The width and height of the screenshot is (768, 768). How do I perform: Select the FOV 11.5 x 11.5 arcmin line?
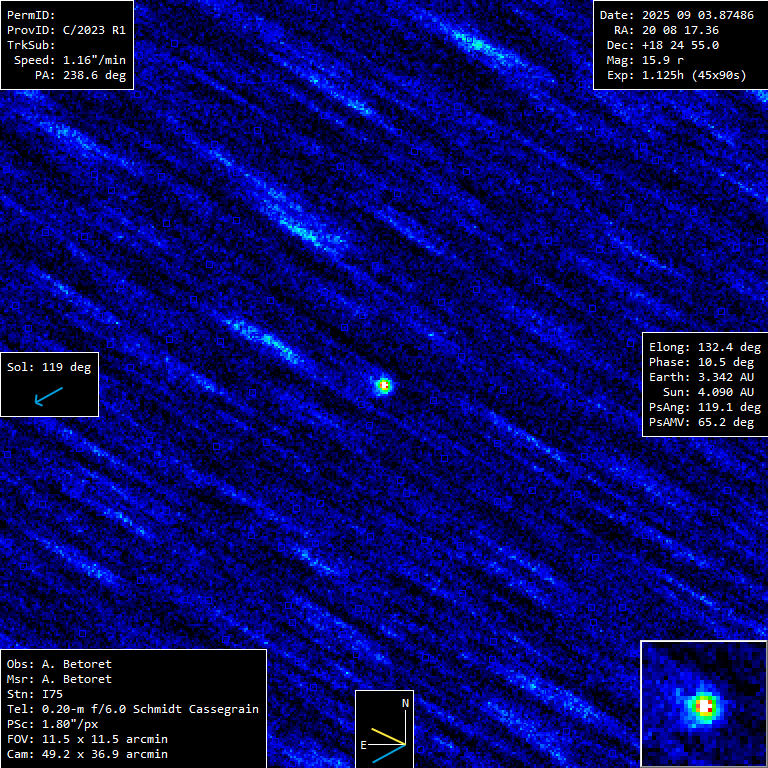pos(86,739)
